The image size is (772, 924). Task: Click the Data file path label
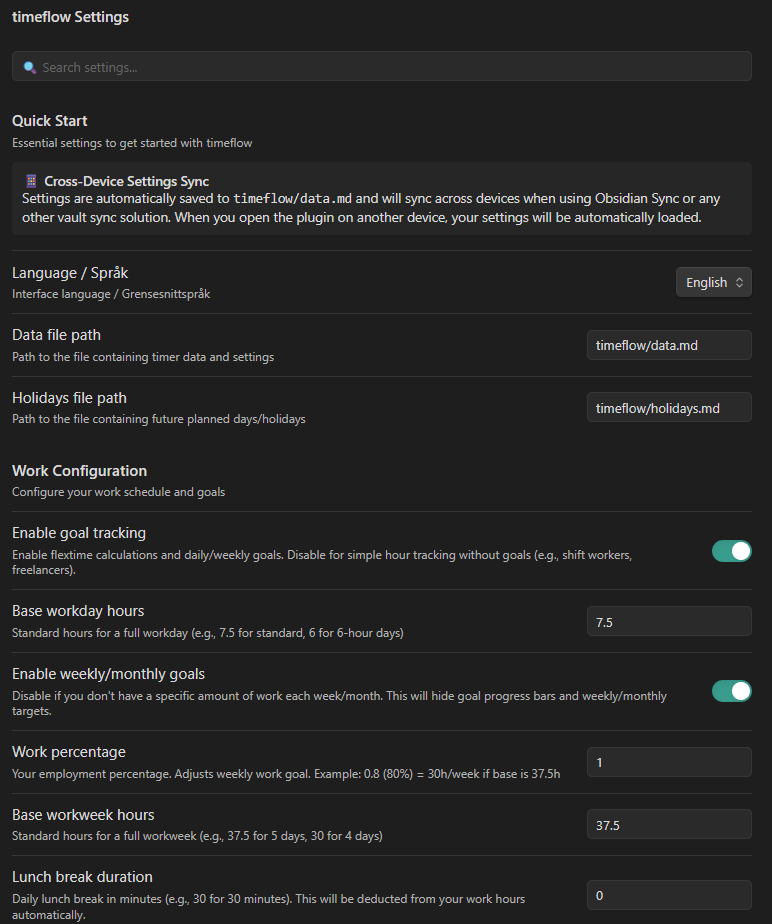(x=56, y=335)
